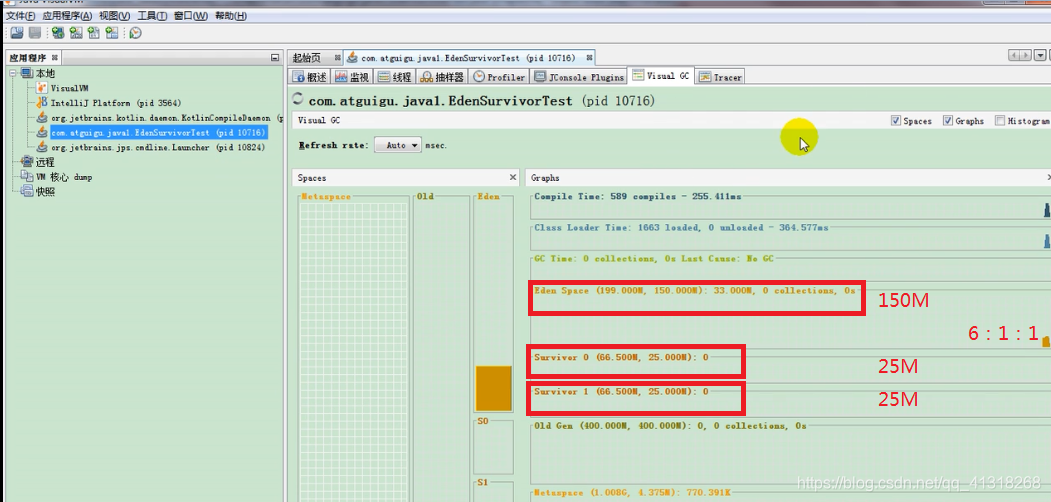This screenshot has height=502, width=1051.
Task: Click the greyed Save toolbar icon
Action: pyautogui.click(x=35, y=32)
